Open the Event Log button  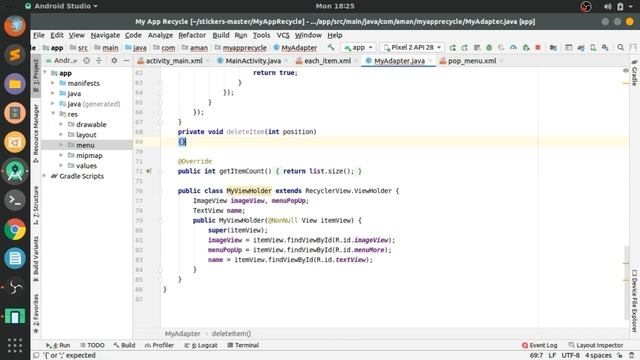coord(540,345)
